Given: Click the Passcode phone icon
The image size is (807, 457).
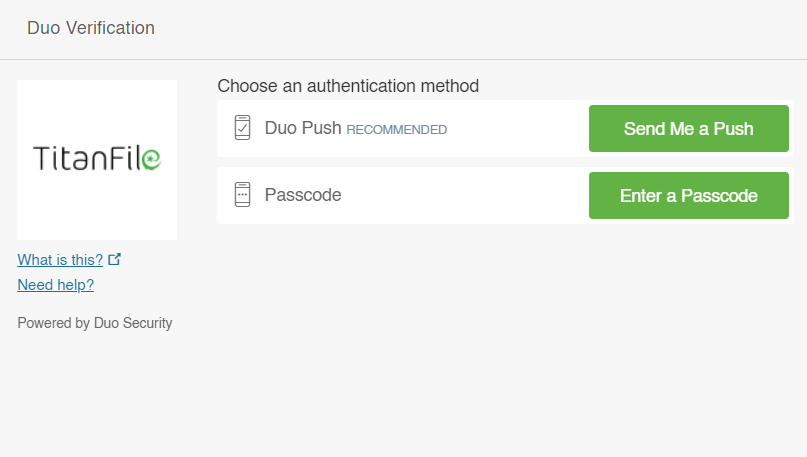Looking at the screenshot, I should point(242,195).
